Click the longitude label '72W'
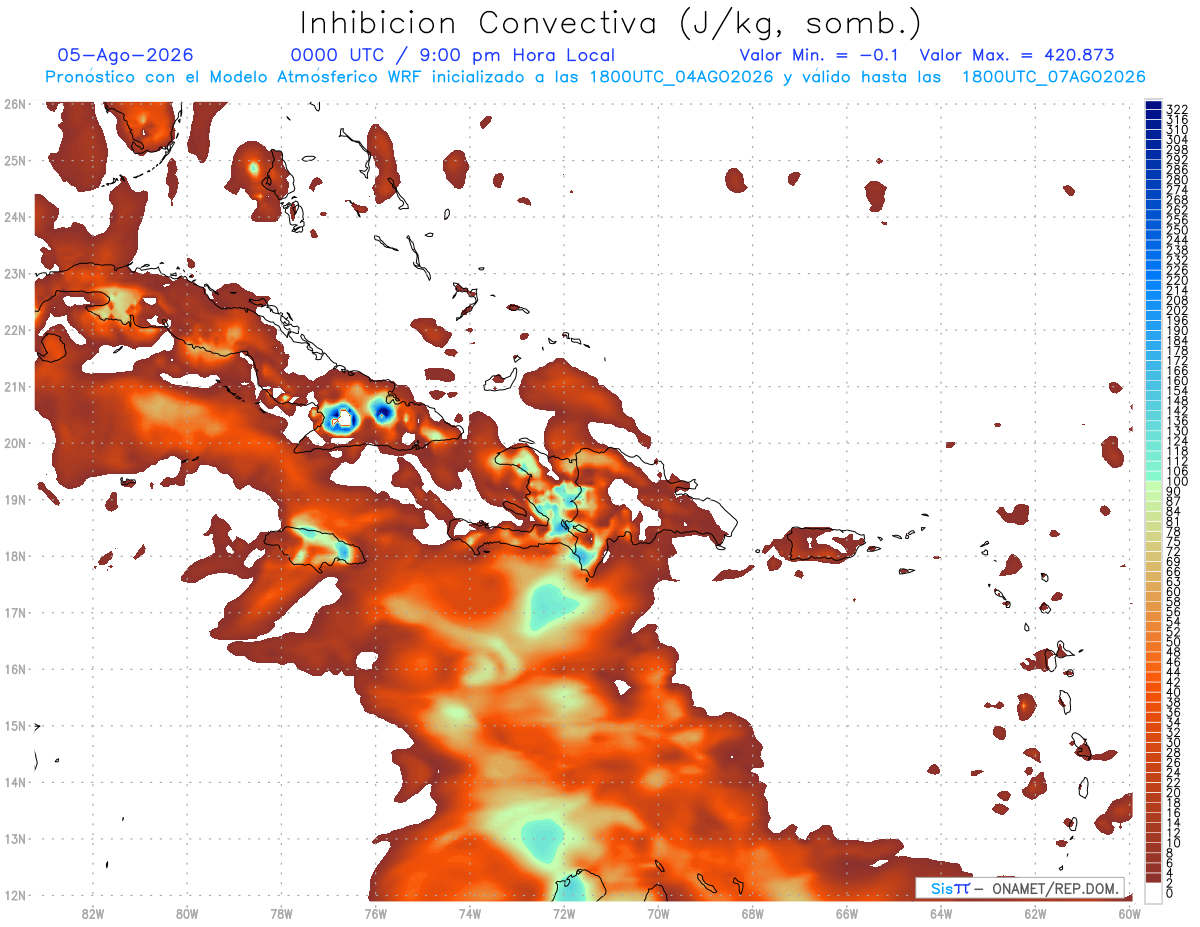This screenshot has height=927, width=1200. pyautogui.click(x=564, y=913)
